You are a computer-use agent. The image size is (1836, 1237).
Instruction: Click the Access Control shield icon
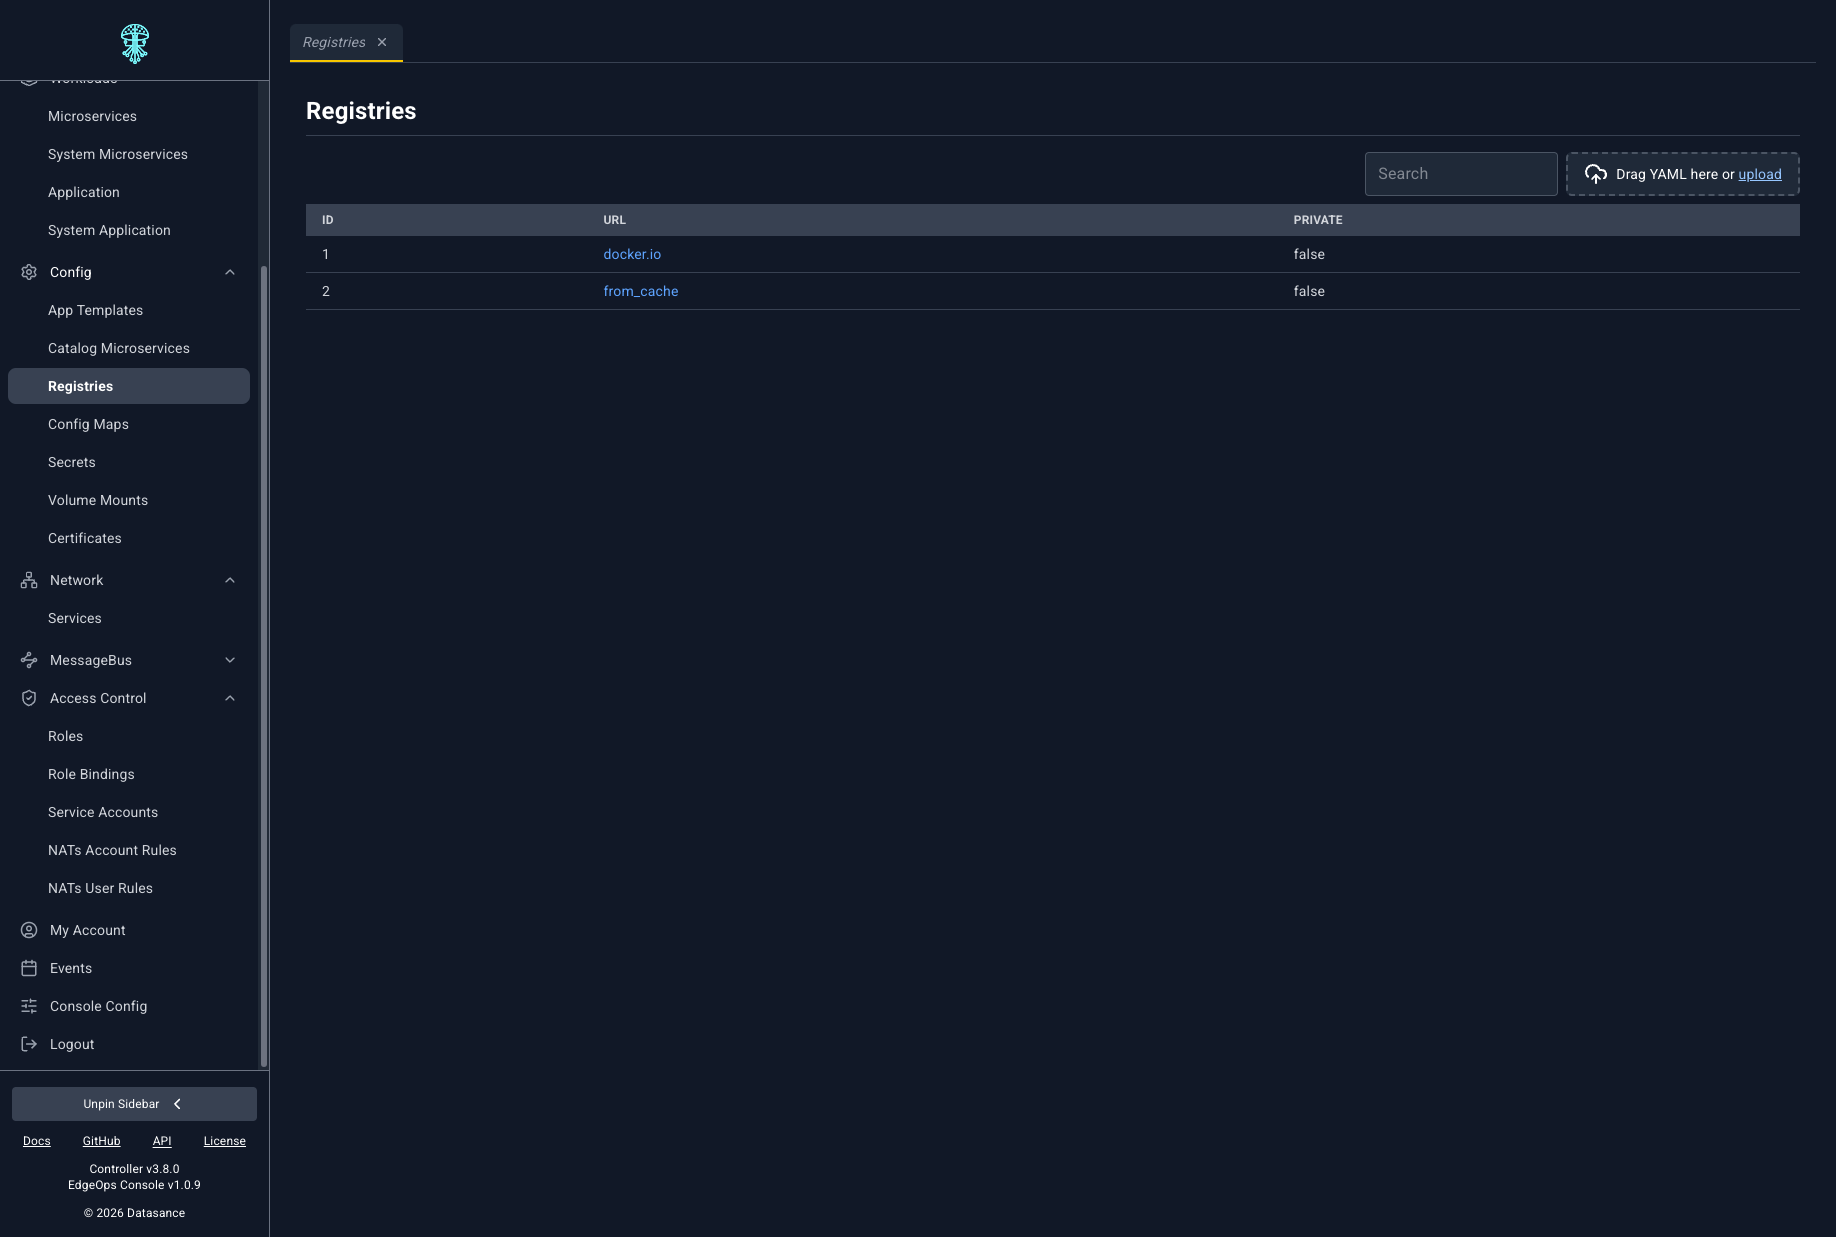tap(29, 698)
